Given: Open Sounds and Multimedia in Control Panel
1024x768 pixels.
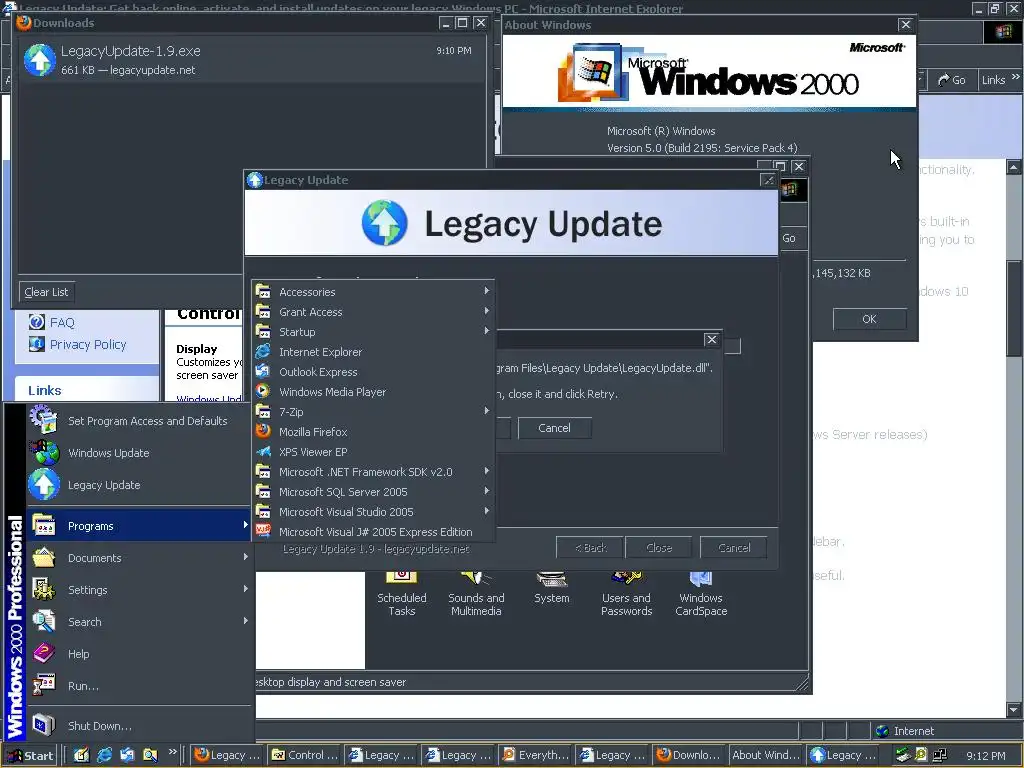Looking at the screenshot, I should click(476, 594).
